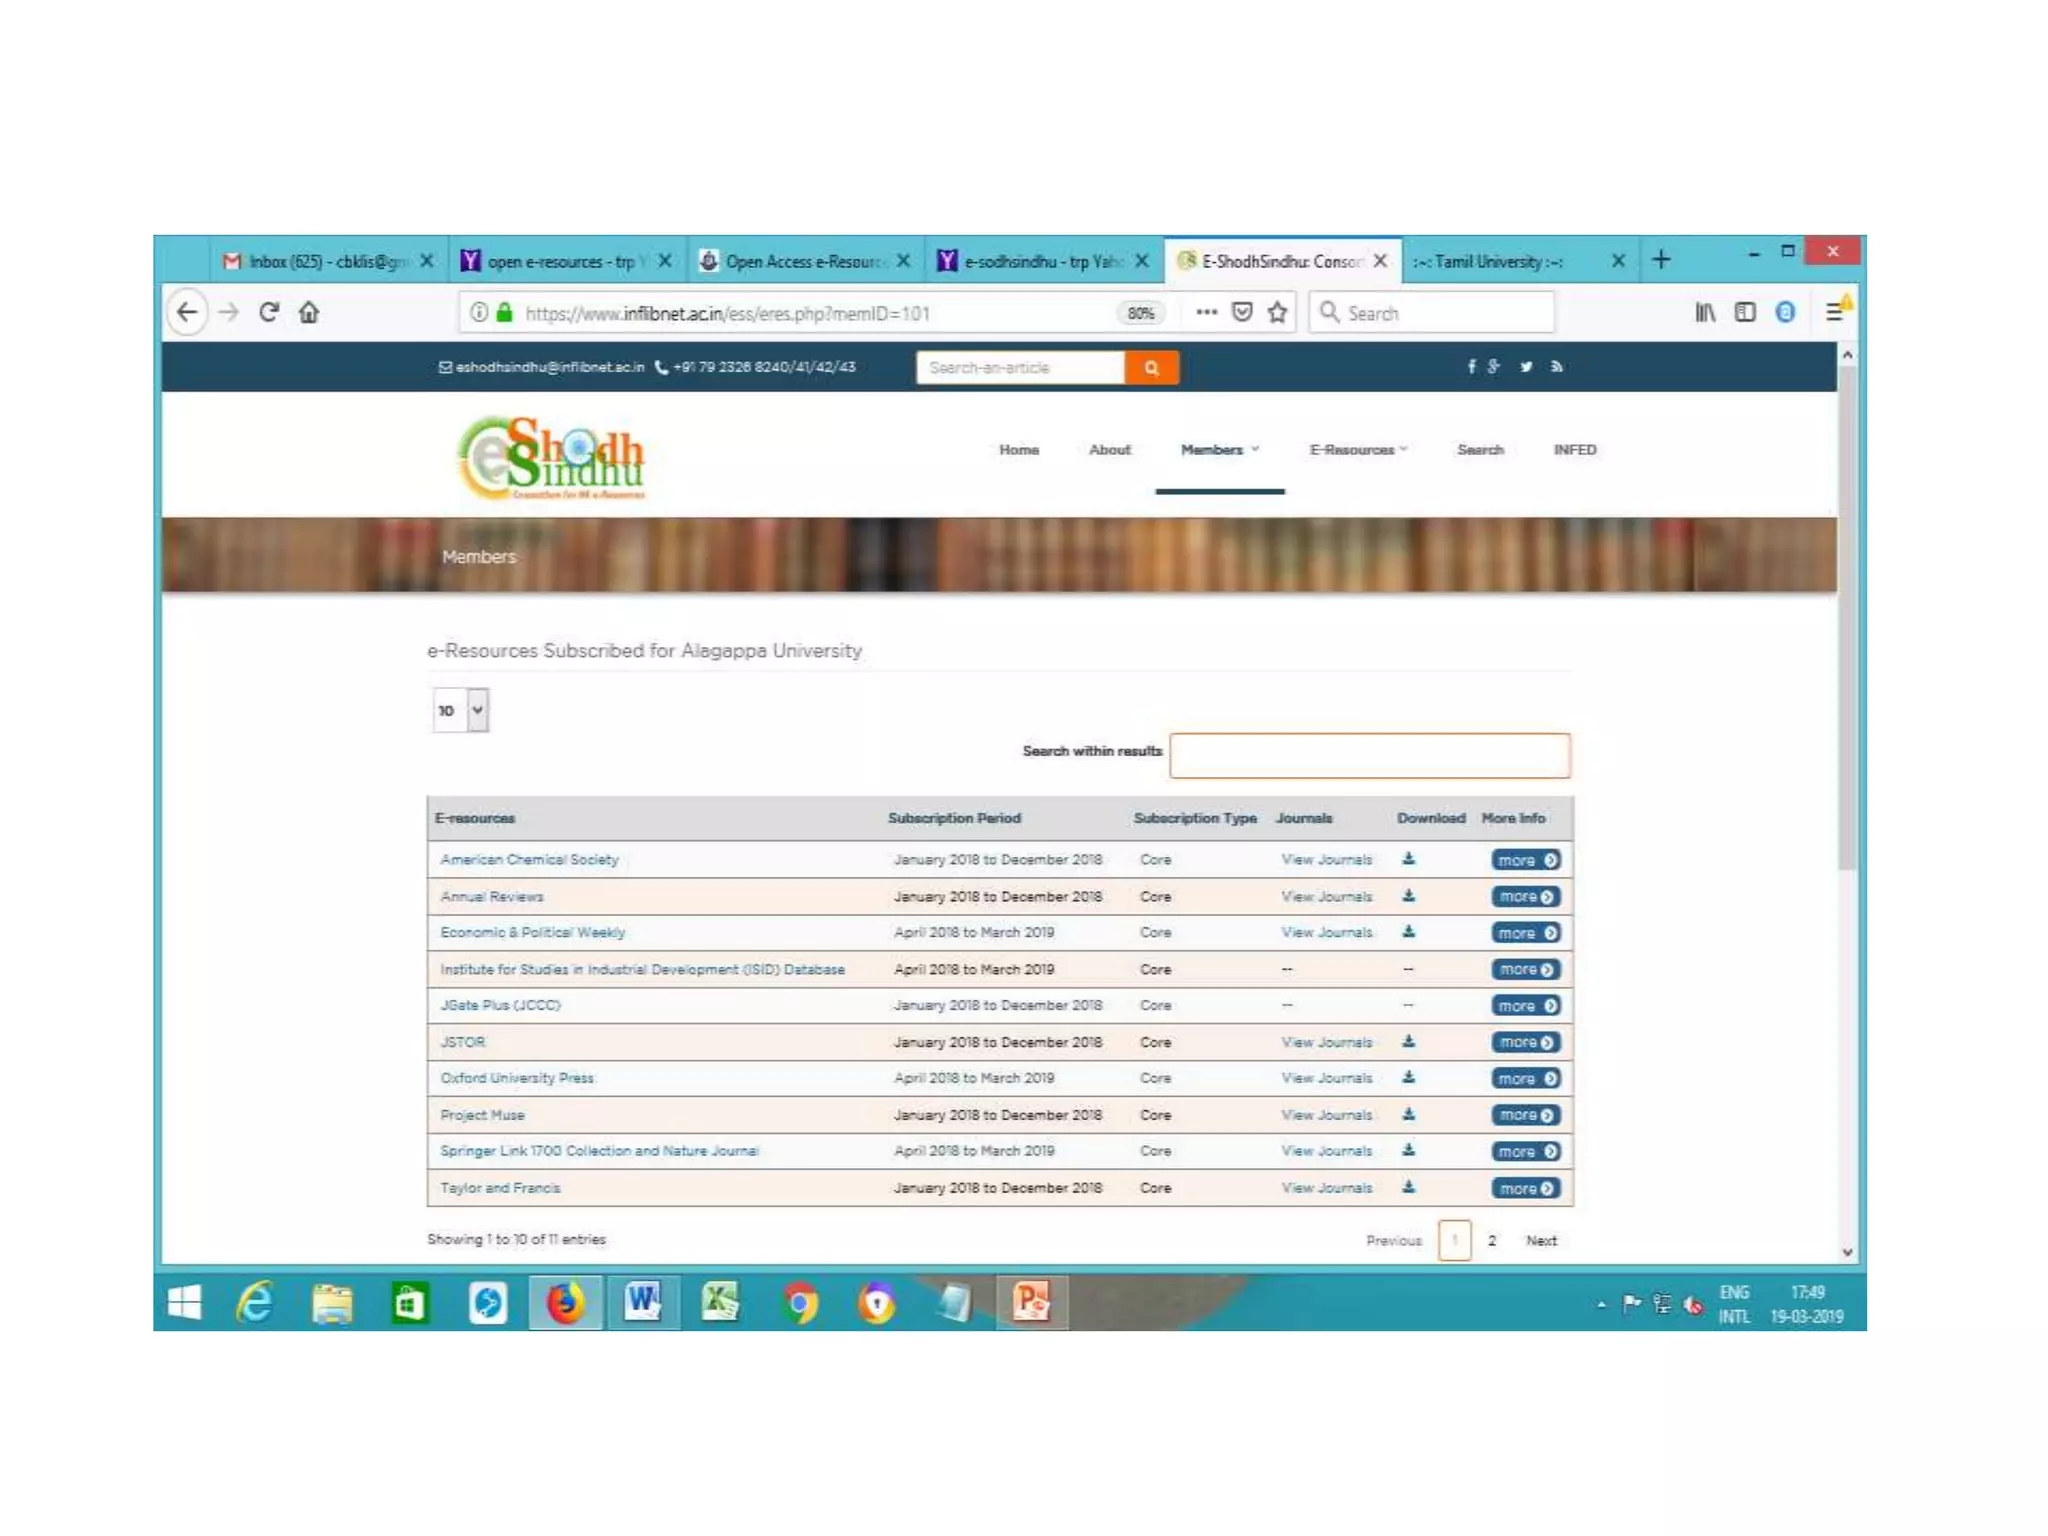This screenshot has width=2048, height=1536.
Task: Download the JSTOR journal list
Action: point(1408,1042)
